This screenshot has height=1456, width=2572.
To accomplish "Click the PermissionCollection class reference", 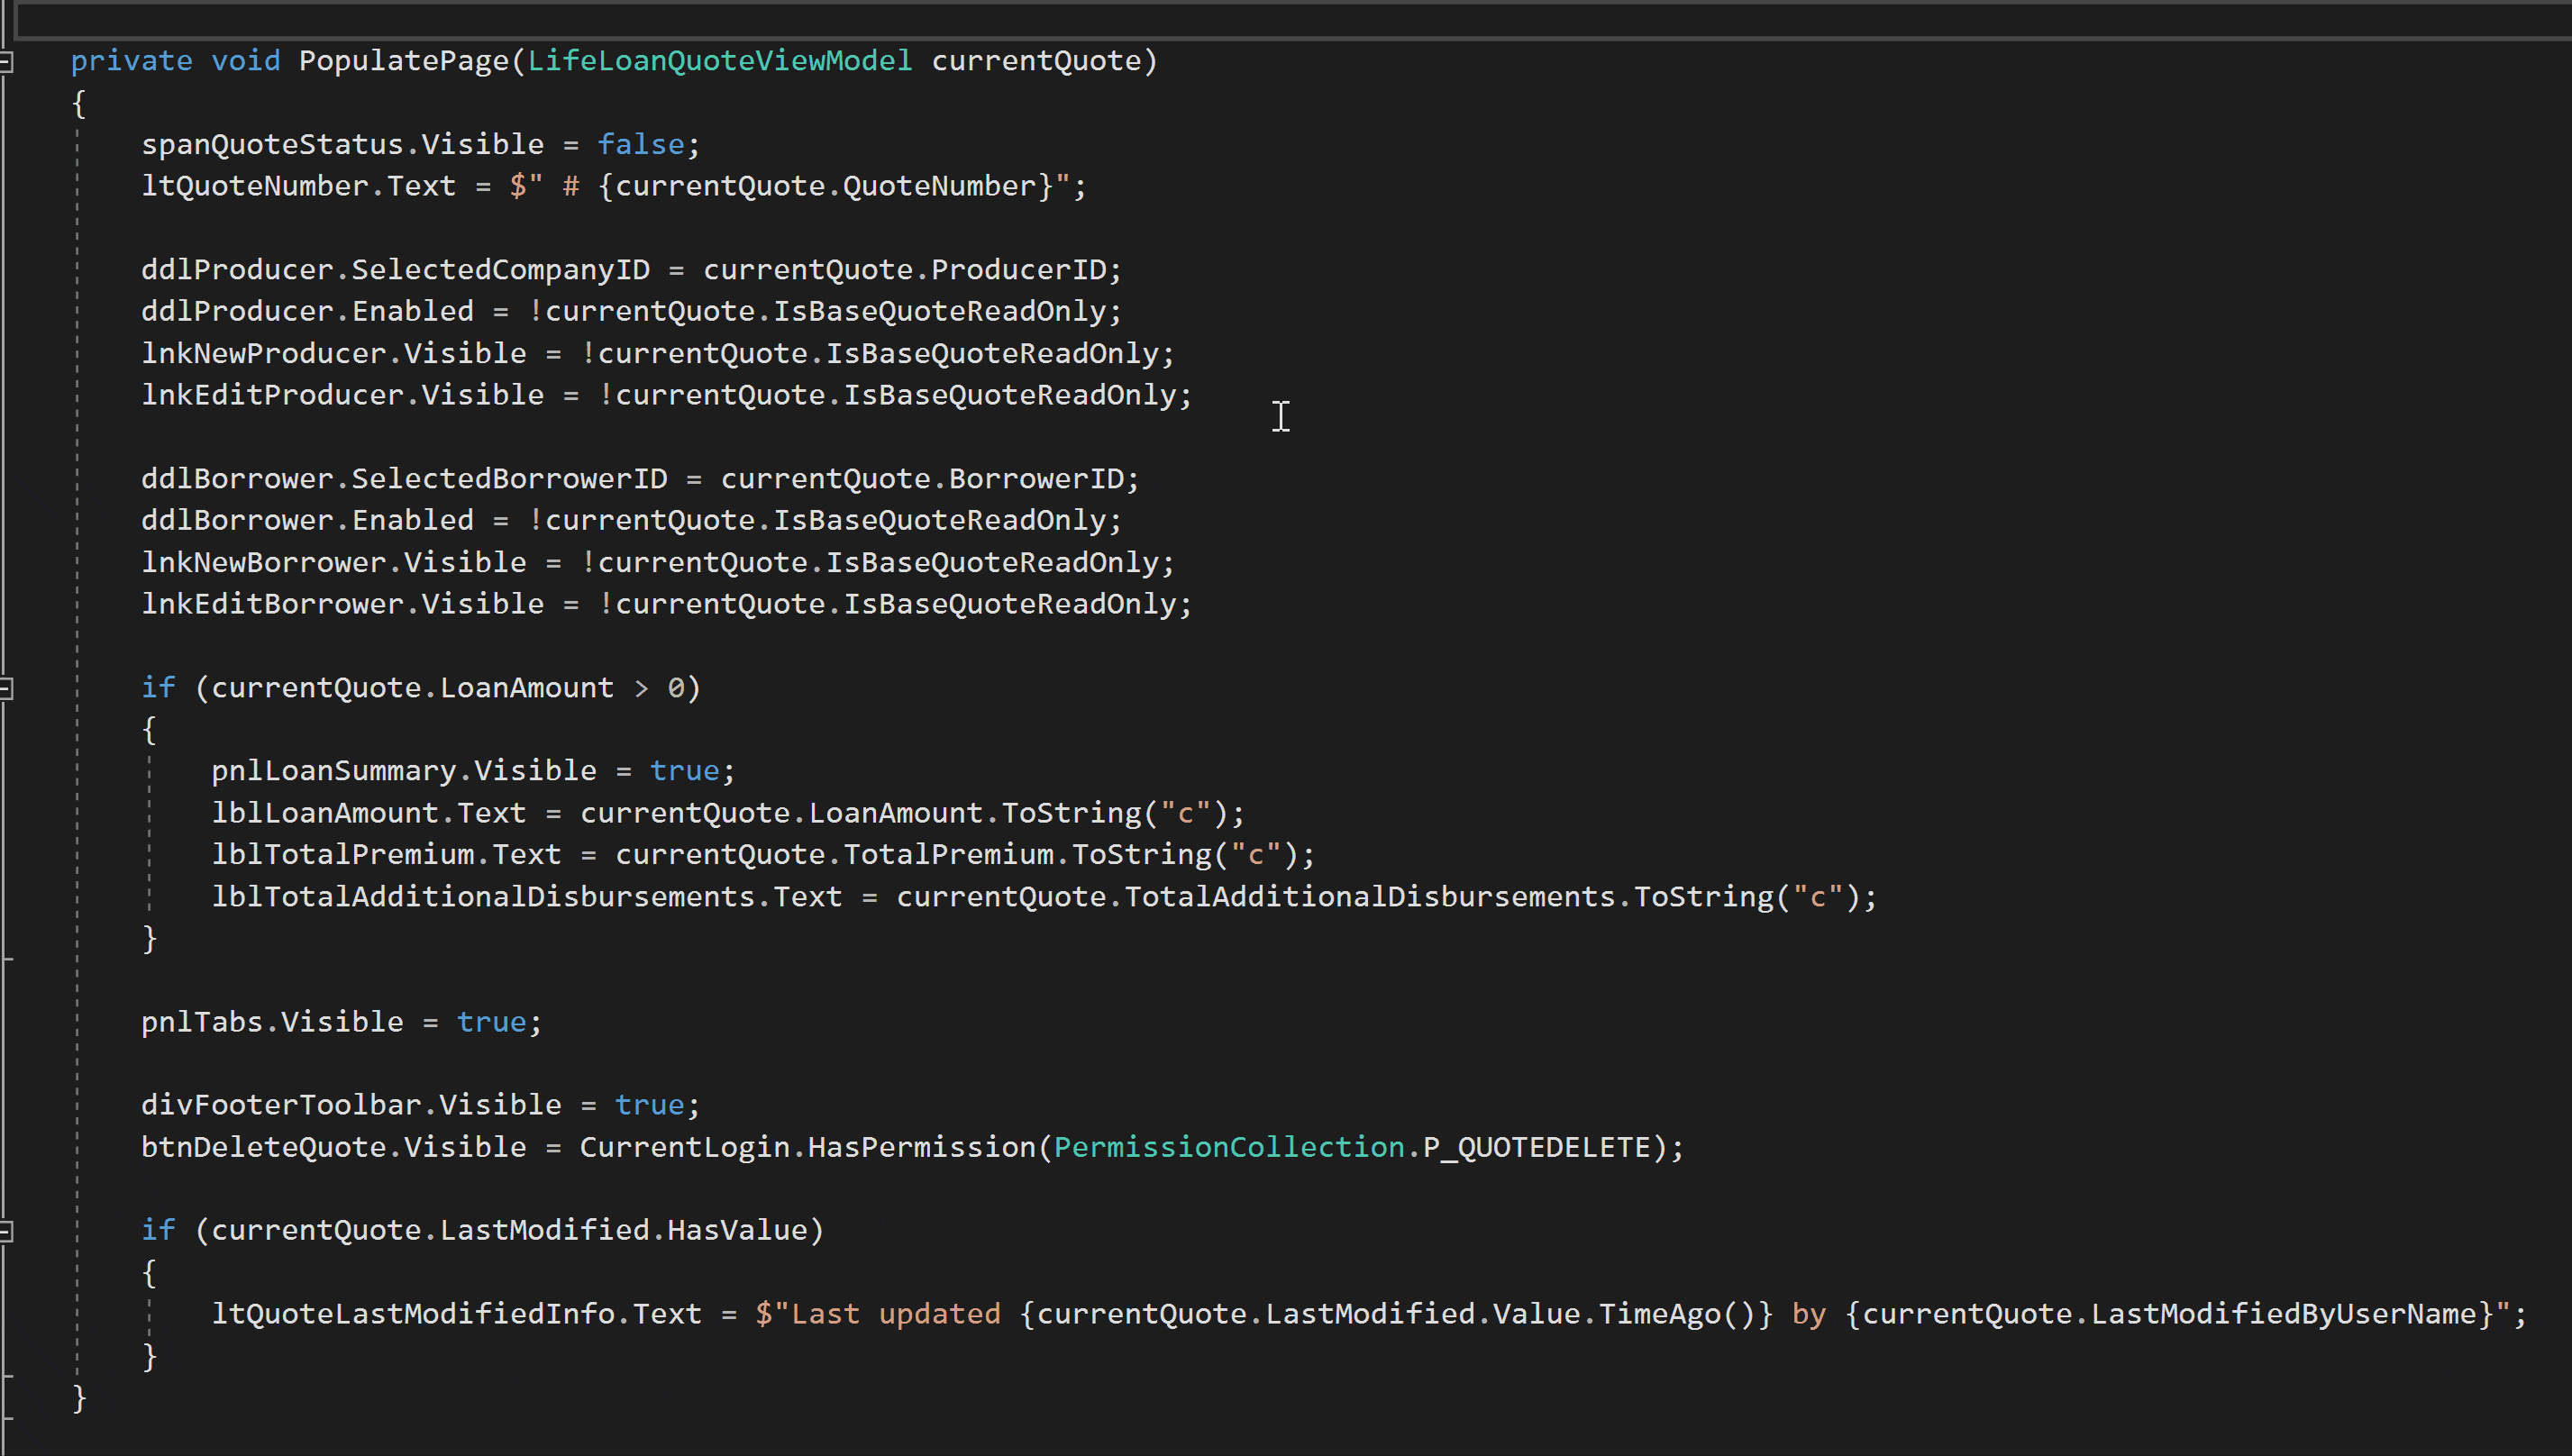I will tap(1229, 1147).
